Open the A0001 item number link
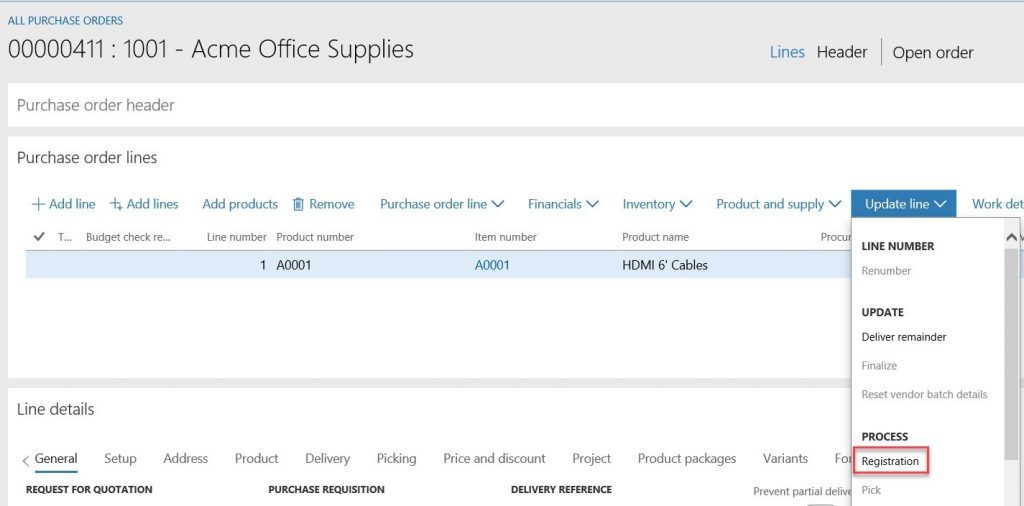Viewport: 1024px width, 506px height. [x=492, y=265]
